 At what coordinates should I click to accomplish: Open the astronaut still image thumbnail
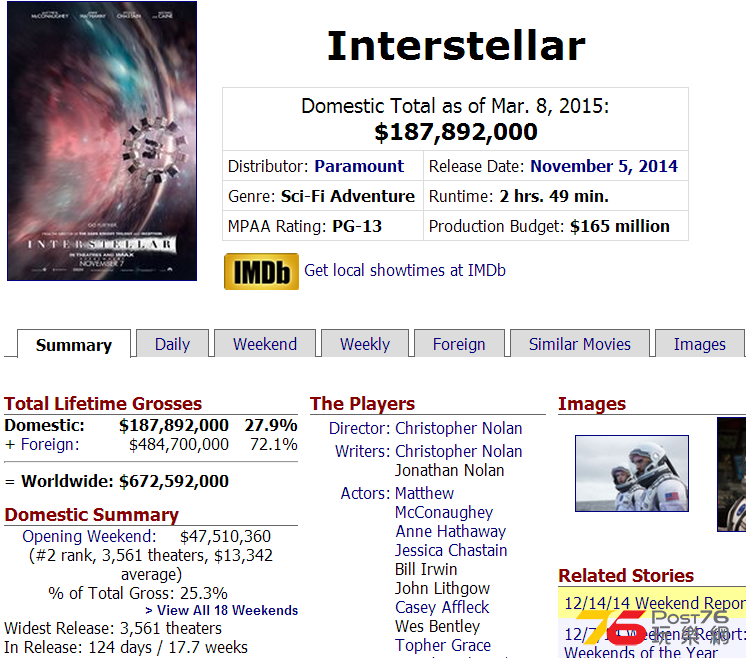[632, 473]
